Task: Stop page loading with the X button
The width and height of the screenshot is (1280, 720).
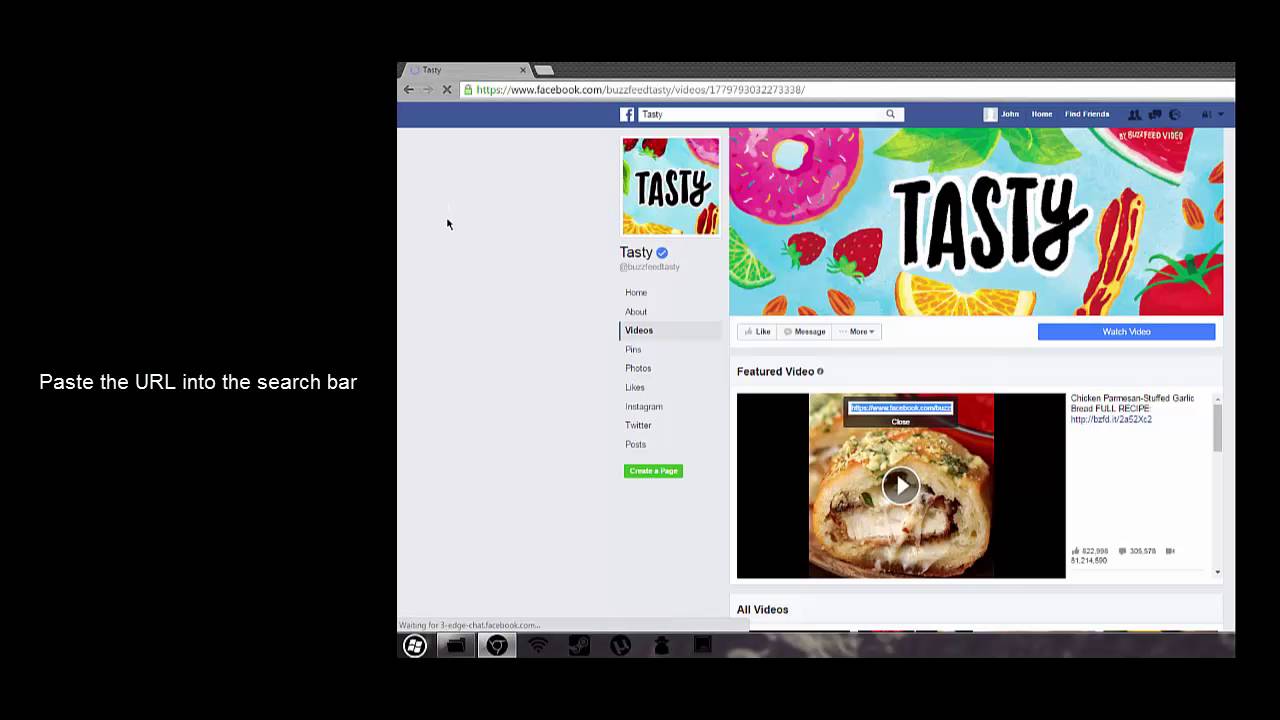Action: (x=447, y=90)
